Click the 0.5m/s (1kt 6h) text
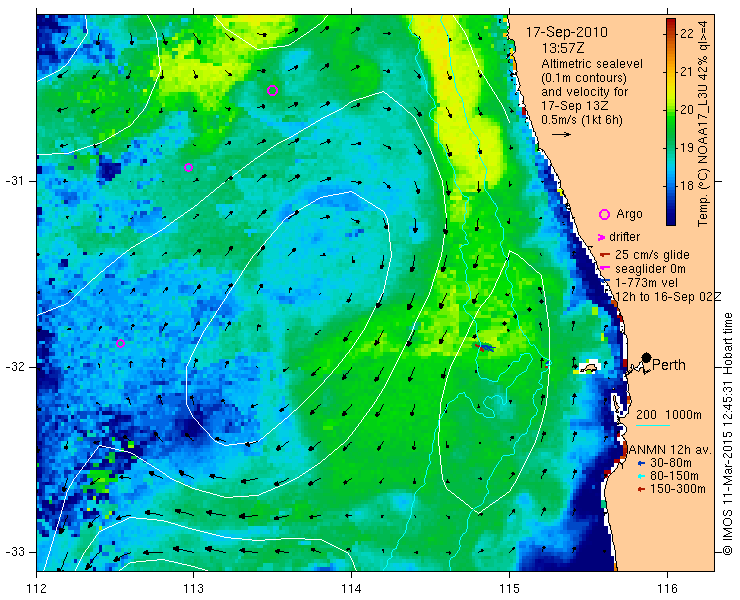 click(x=582, y=120)
